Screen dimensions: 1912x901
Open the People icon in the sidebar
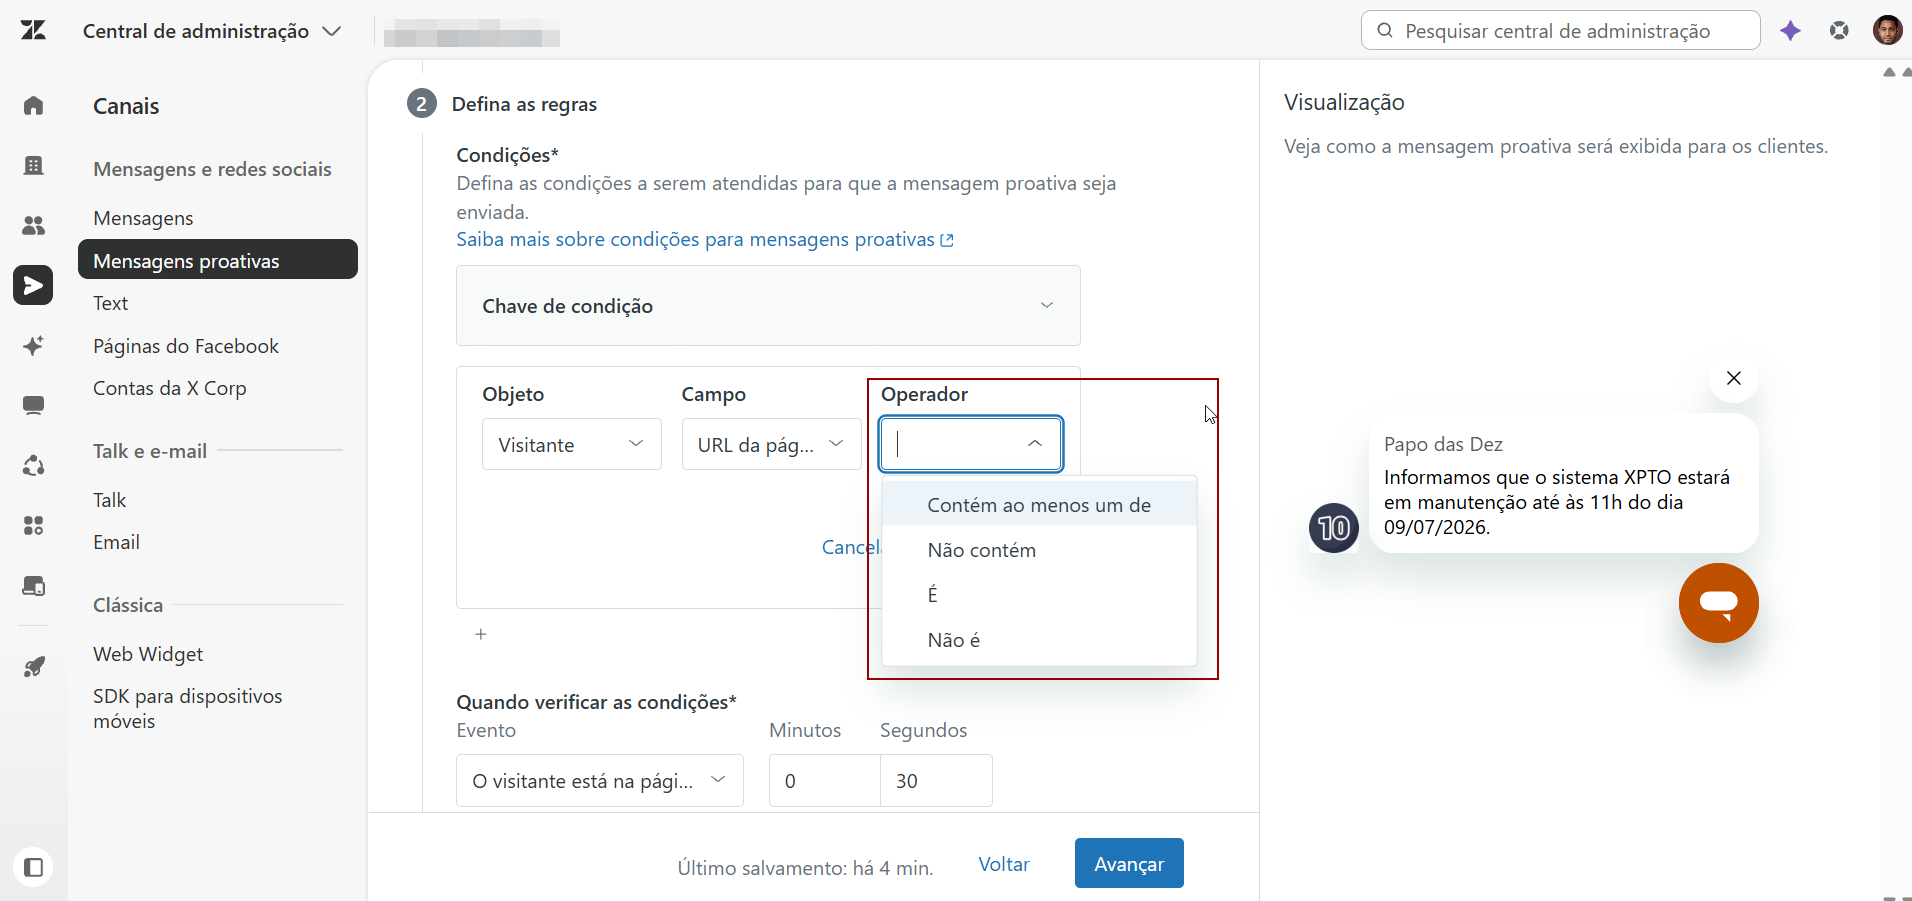pos(33,225)
